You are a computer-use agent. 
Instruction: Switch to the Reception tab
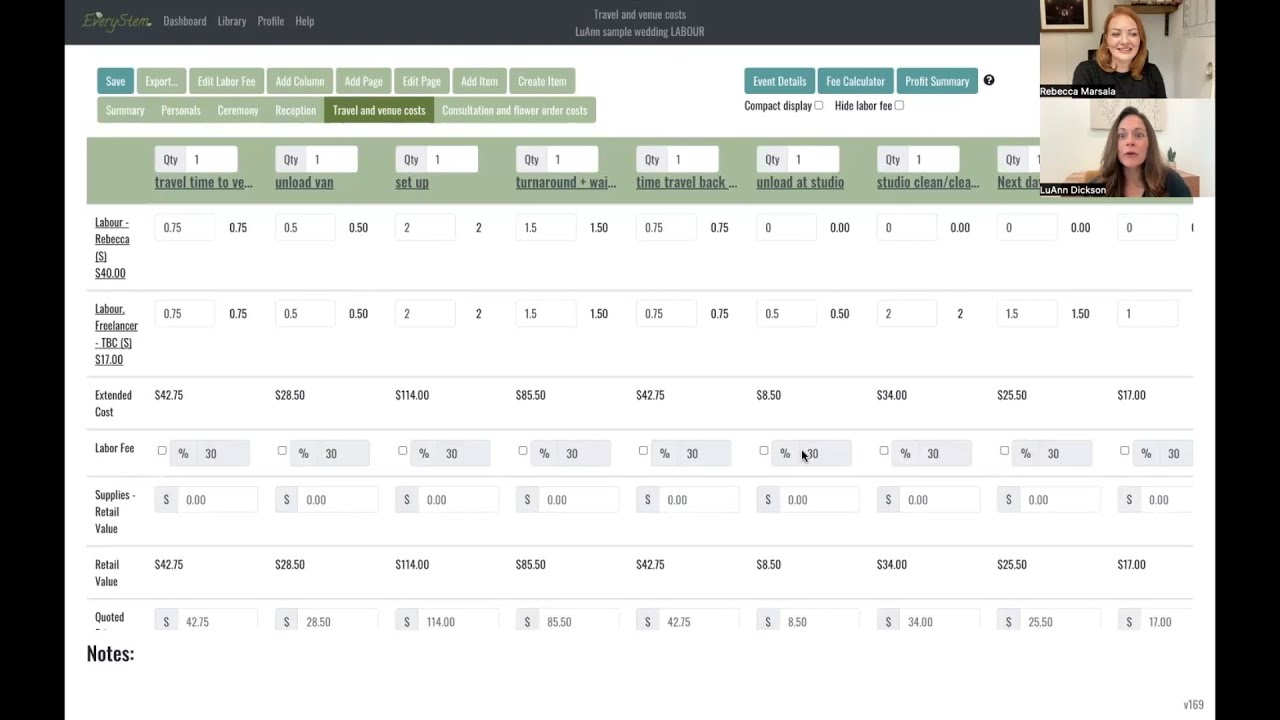pyautogui.click(x=295, y=110)
